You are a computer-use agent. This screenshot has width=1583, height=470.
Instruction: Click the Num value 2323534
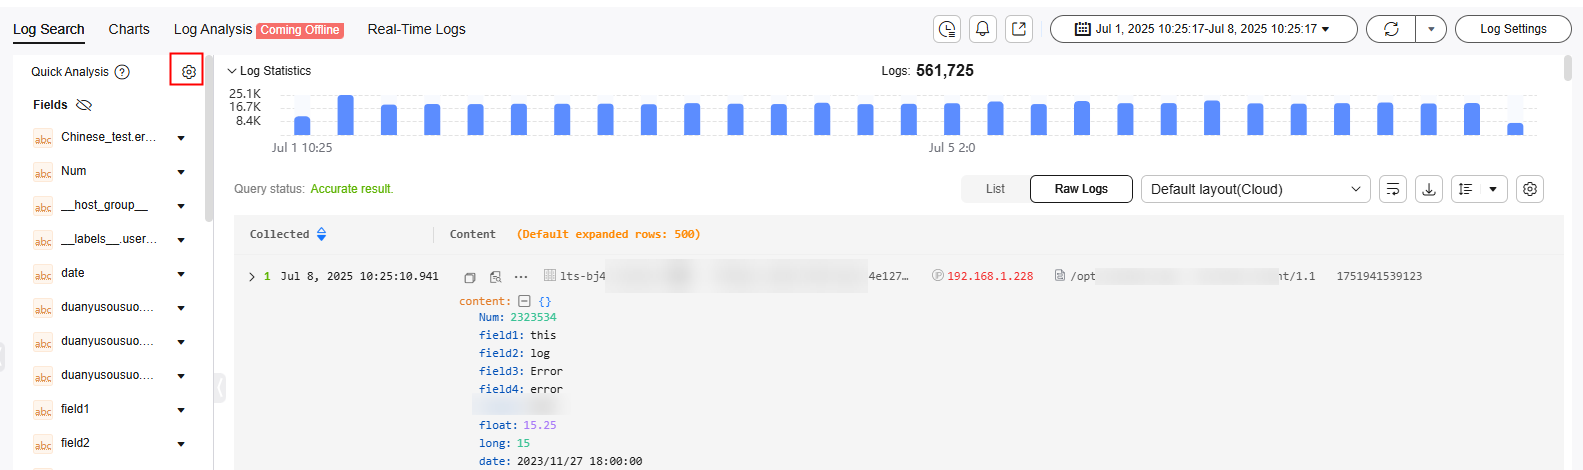pyautogui.click(x=533, y=317)
